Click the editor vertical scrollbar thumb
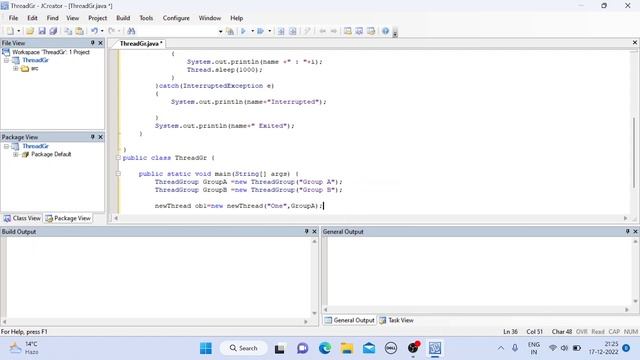 (x=634, y=152)
